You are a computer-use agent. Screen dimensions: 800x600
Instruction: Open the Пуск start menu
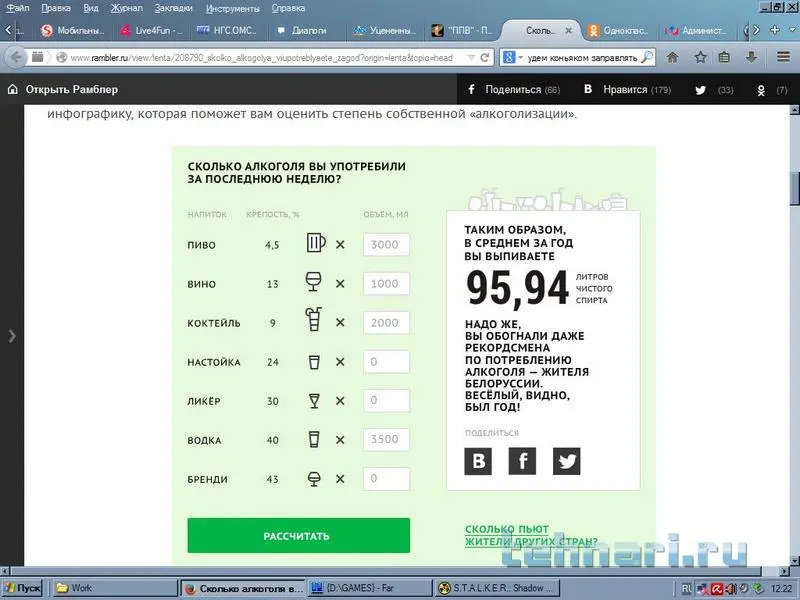click(22, 588)
